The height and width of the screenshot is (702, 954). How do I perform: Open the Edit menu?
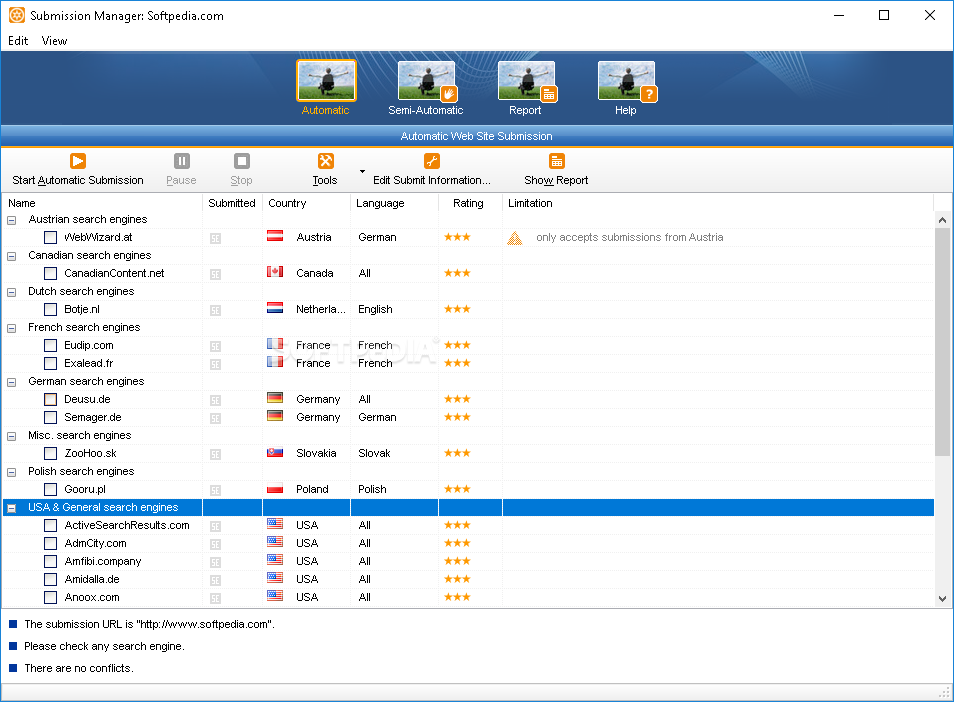click(x=18, y=41)
